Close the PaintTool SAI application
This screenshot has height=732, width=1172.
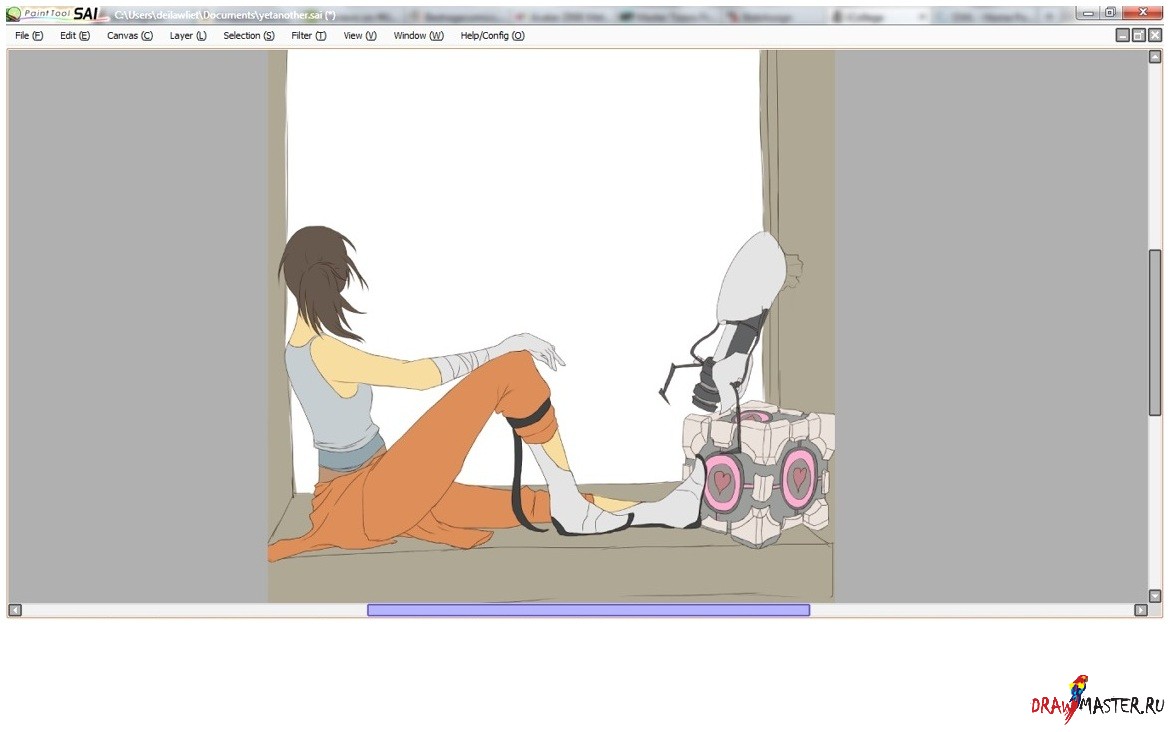point(1142,13)
